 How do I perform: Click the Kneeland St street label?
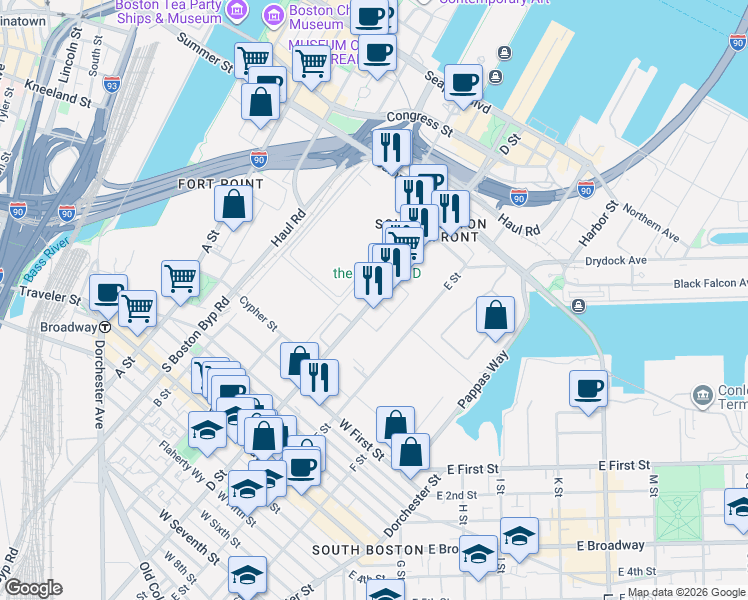[58, 93]
